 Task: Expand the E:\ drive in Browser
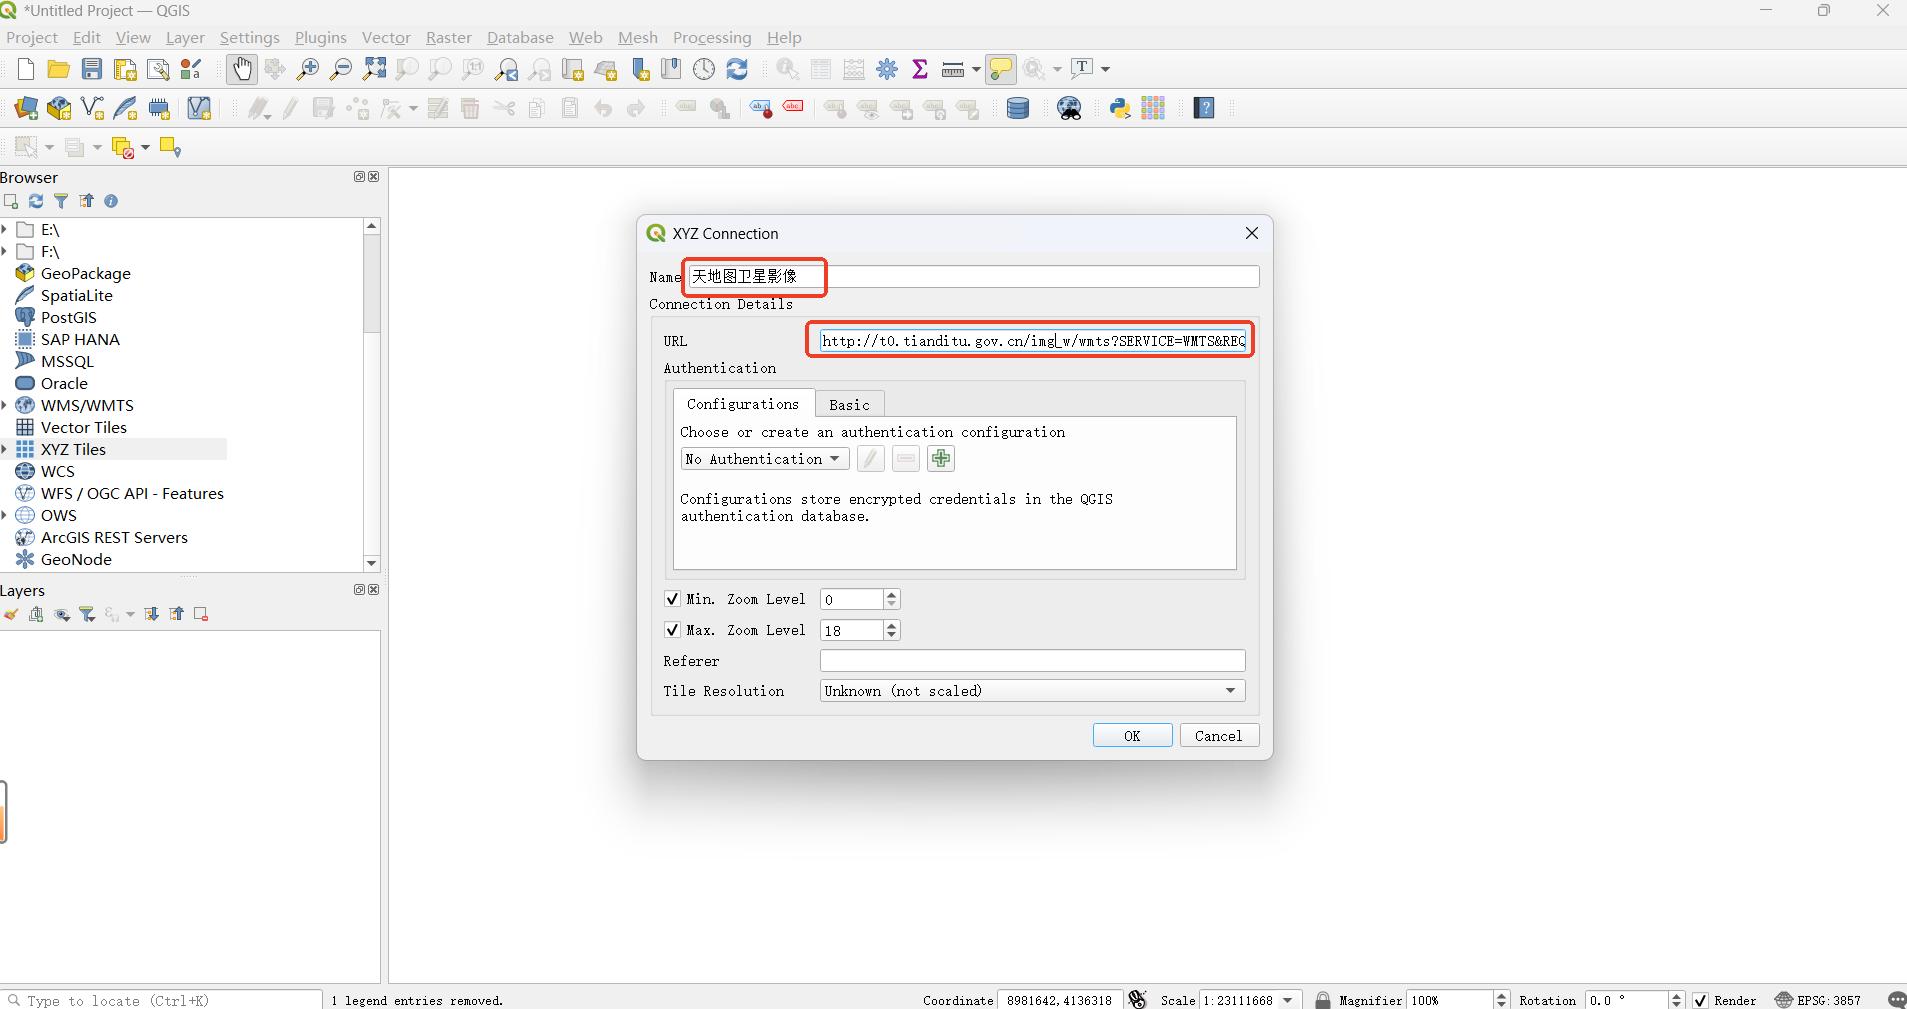tap(5, 229)
